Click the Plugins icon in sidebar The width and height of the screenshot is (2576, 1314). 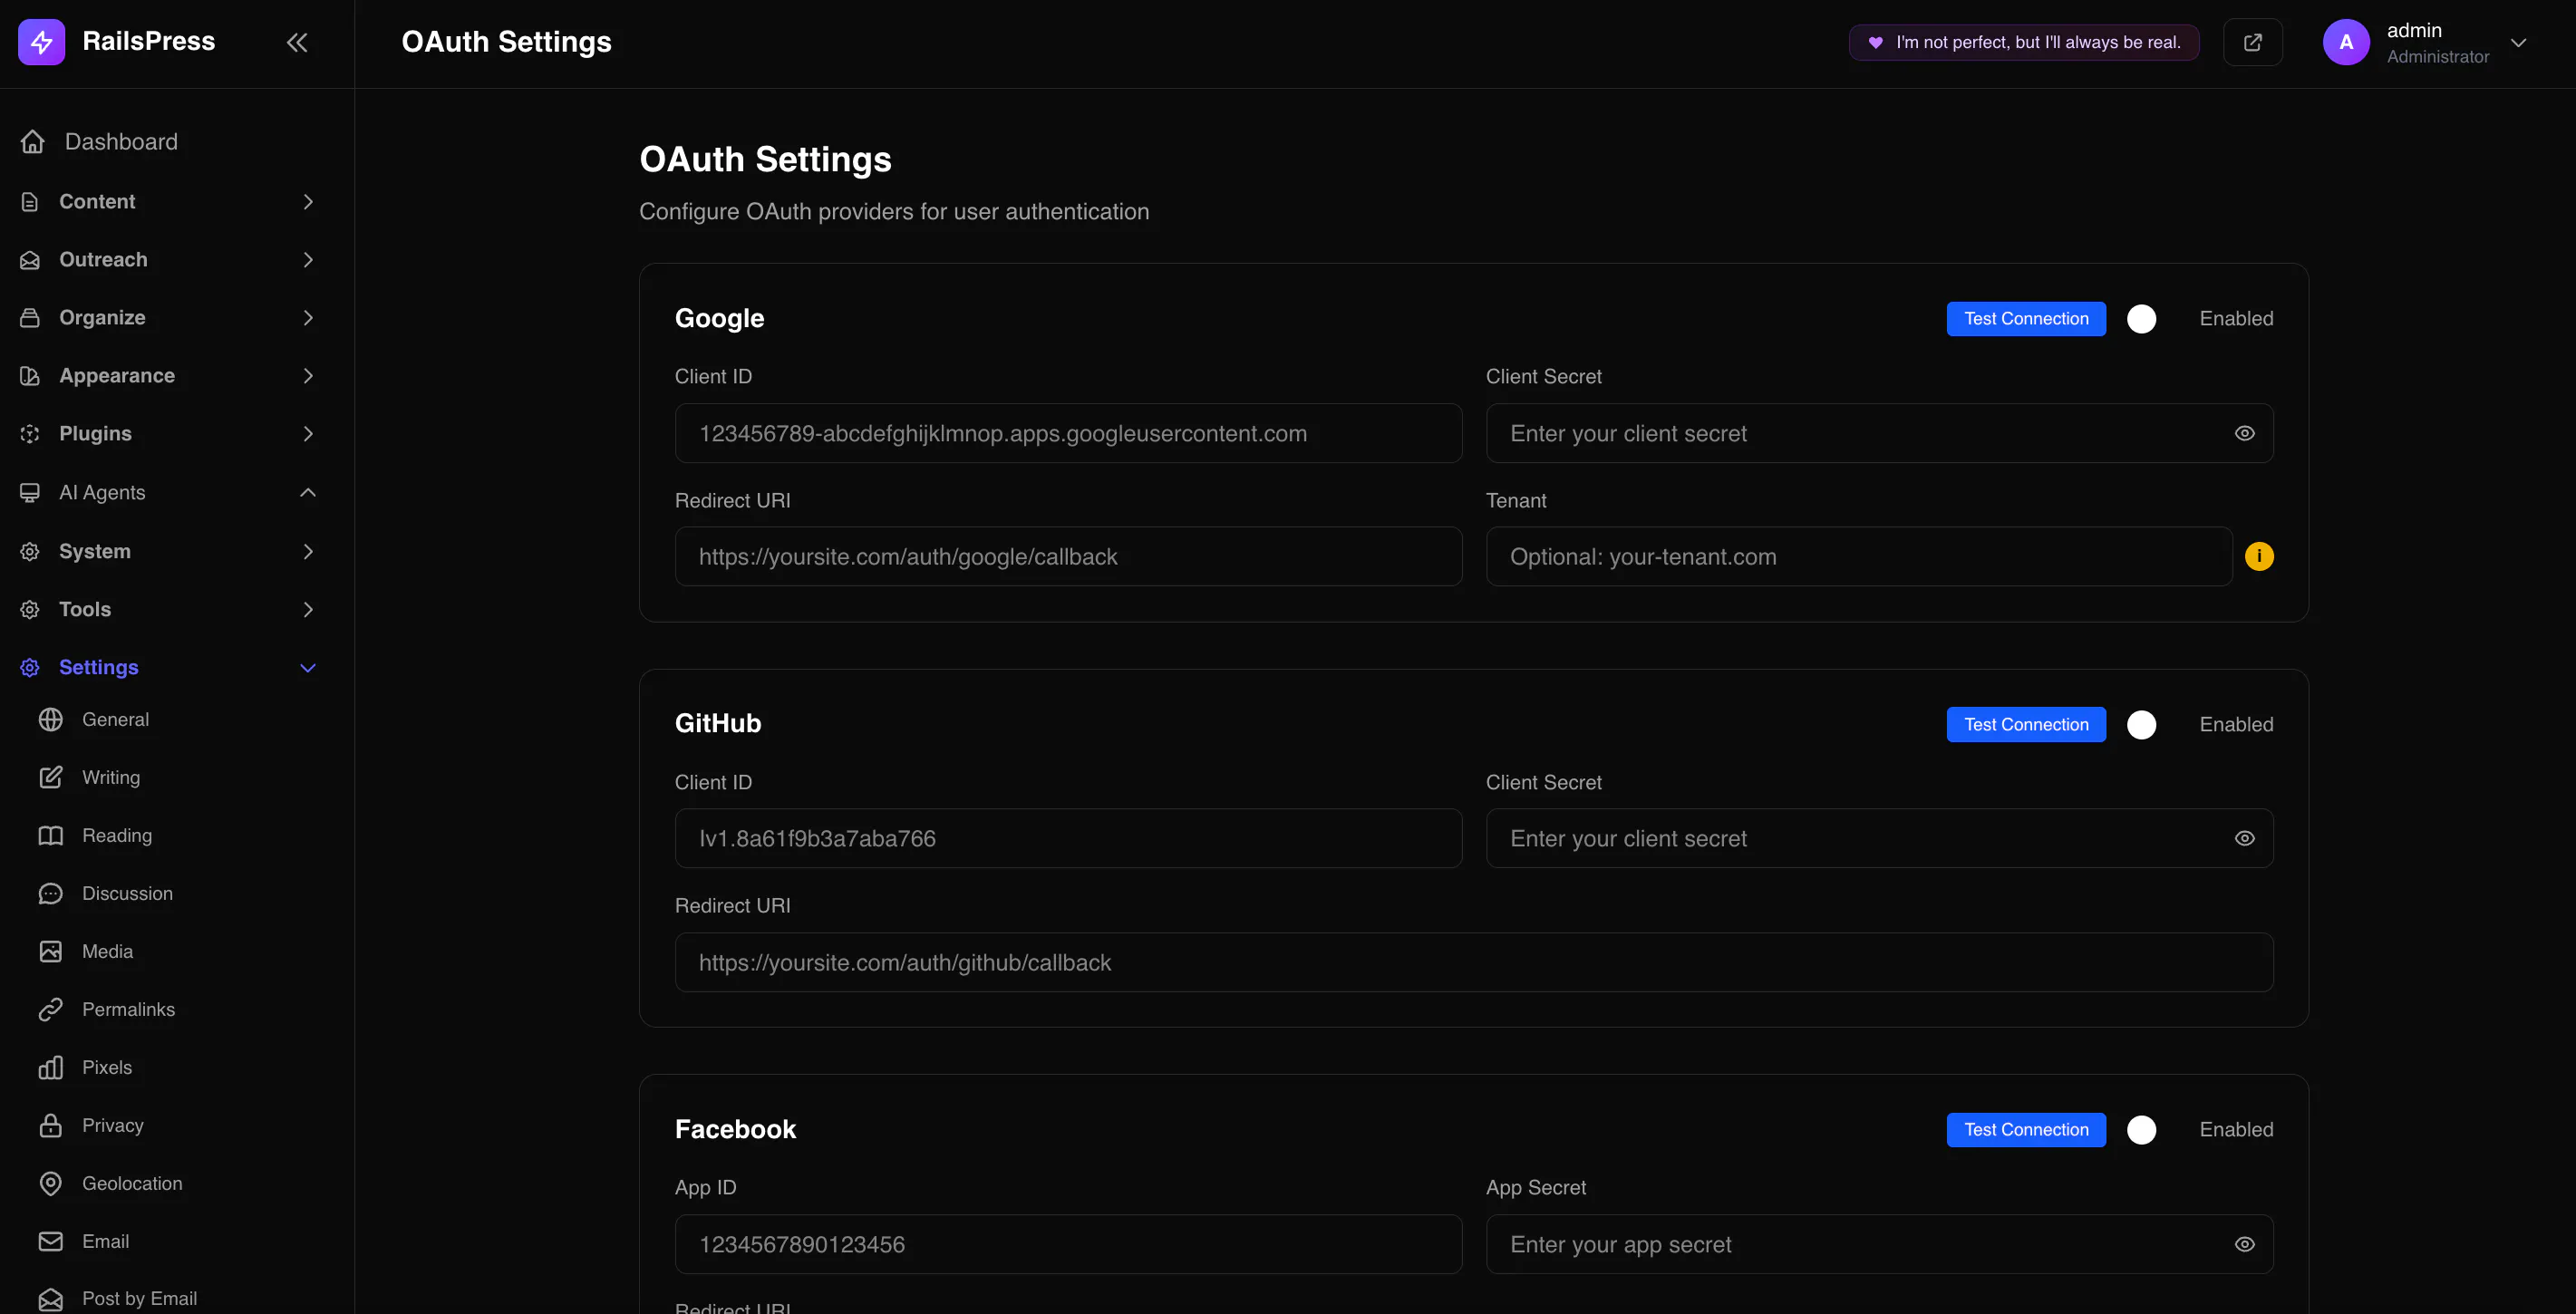[30, 434]
